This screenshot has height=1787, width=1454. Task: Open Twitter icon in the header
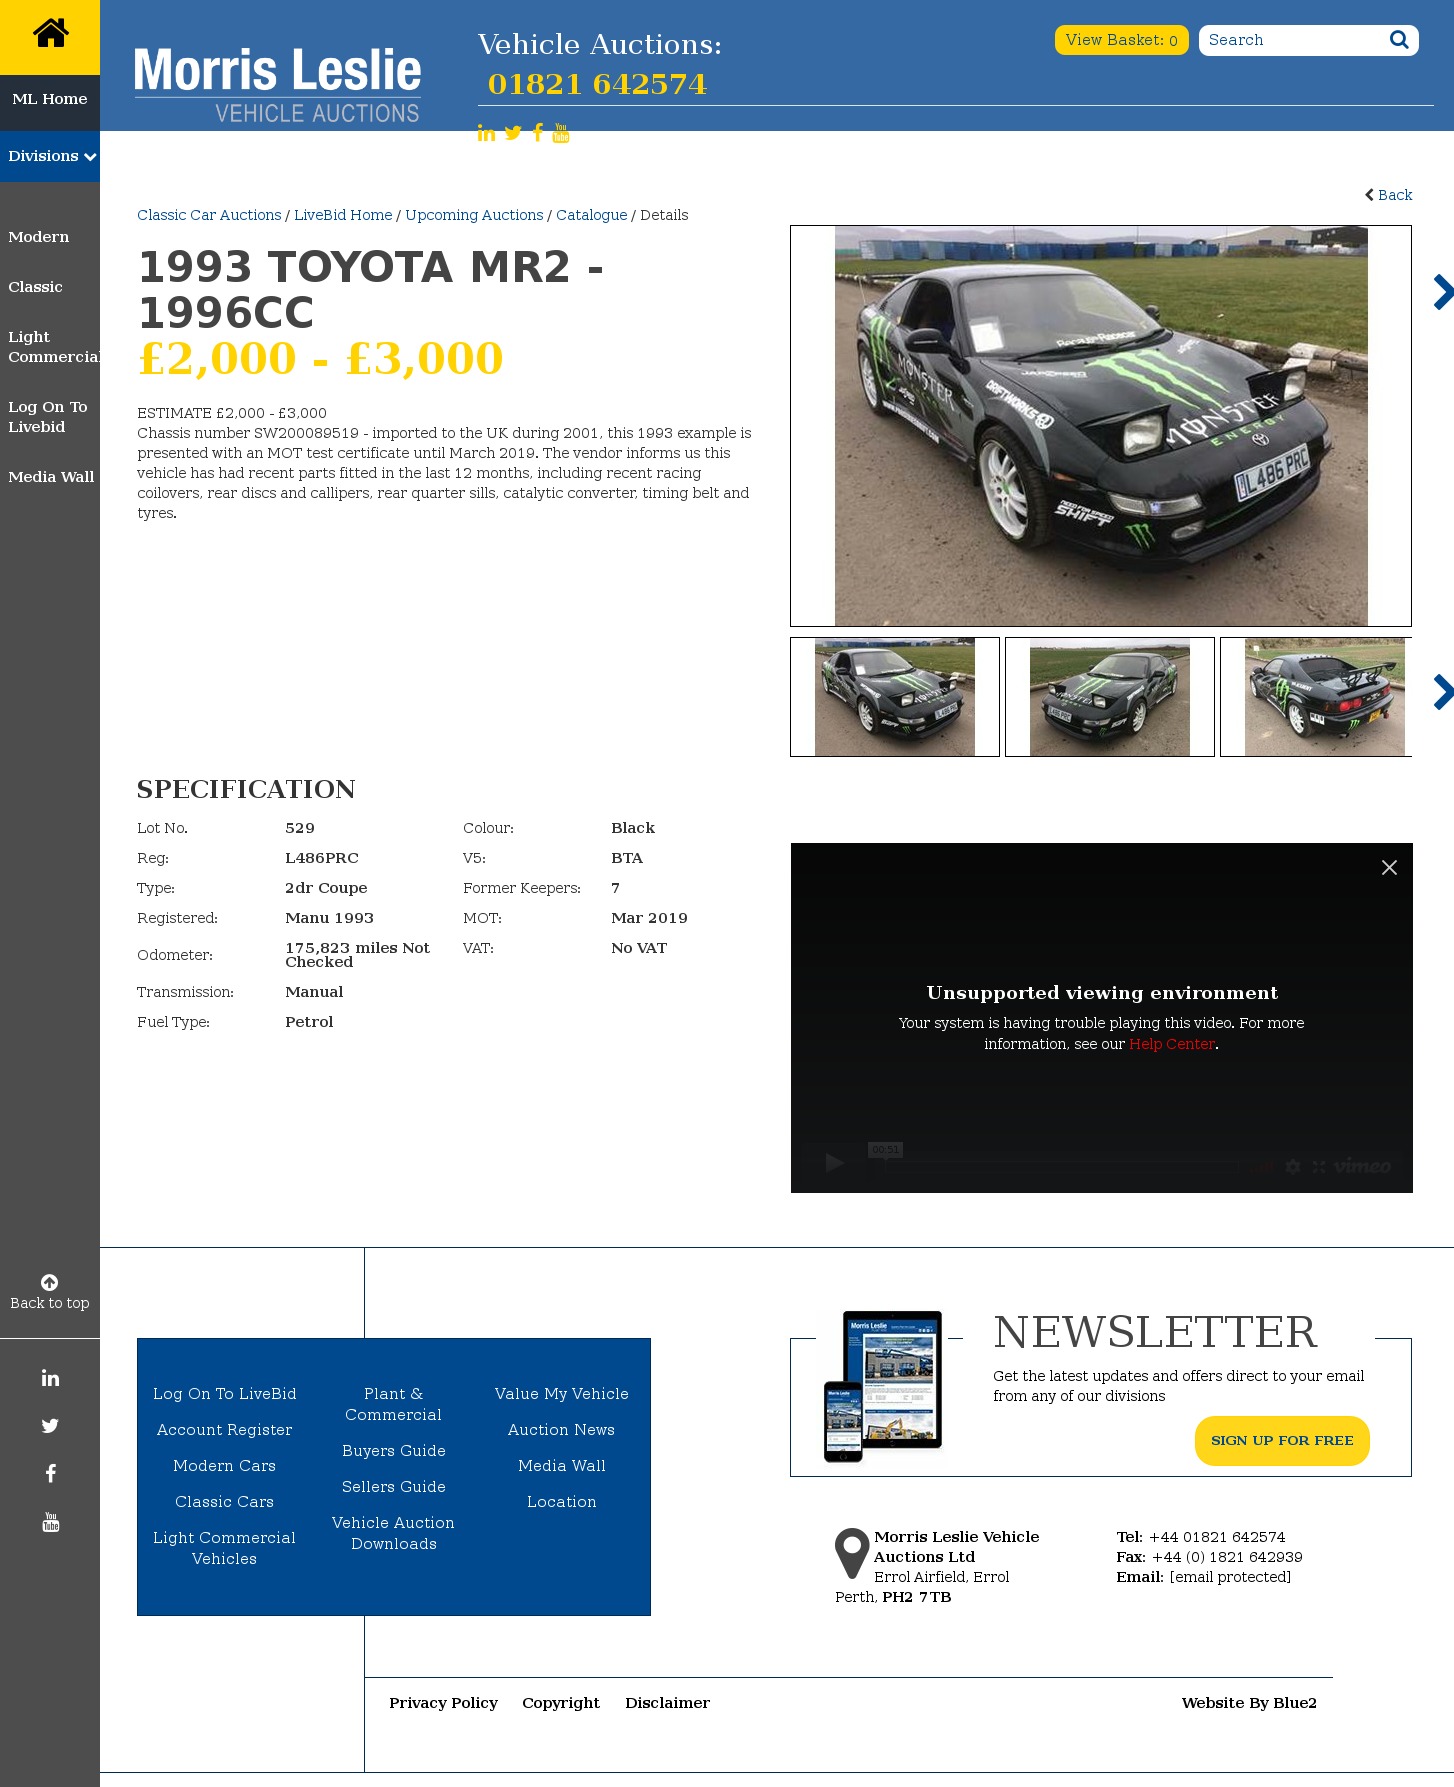[x=513, y=133]
